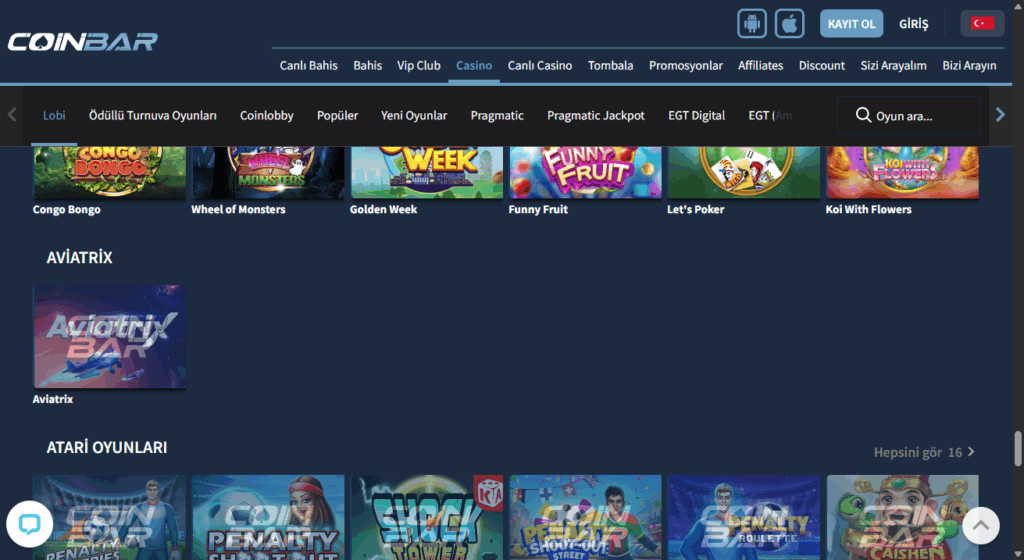
Task: Open the Penalty Roulette game thumbnail
Action: [744, 517]
